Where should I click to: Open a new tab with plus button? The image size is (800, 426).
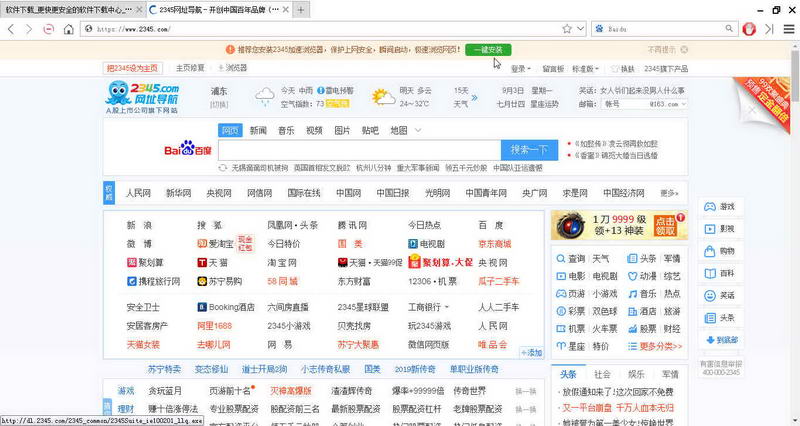click(x=301, y=10)
